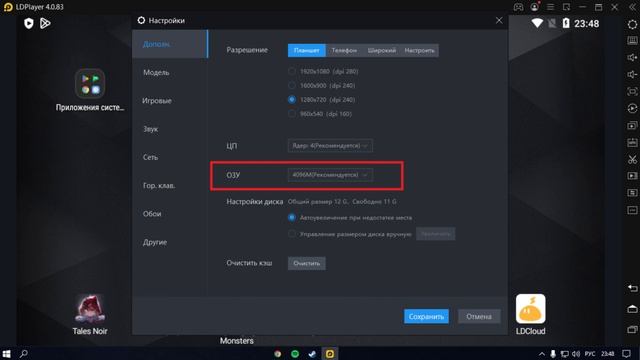
Task: Open user account icon in title bar
Action: [534, 7]
